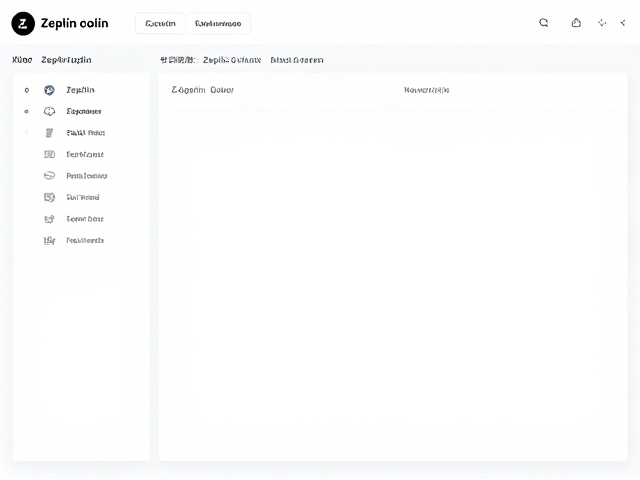Open the second, wider tab in the header
This screenshot has width=640, height=480.
(218, 24)
